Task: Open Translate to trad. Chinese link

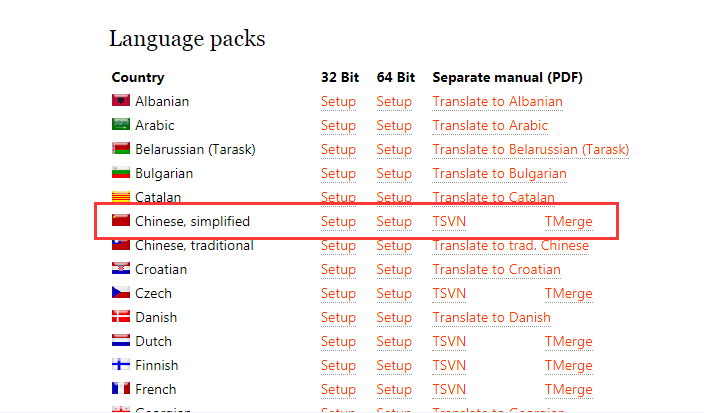Action: 510,246
